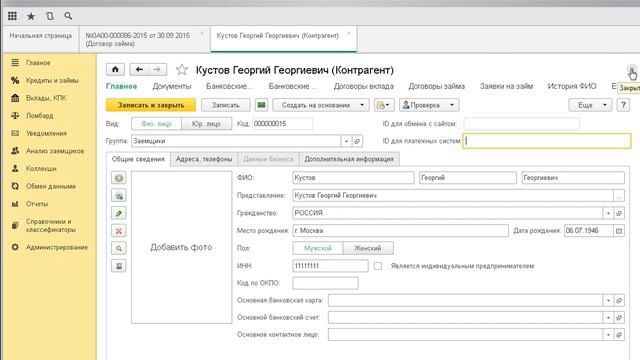The image size is (640, 360).
Task: Open Создать на основании dropdown
Action: pyautogui.click(x=321, y=105)
